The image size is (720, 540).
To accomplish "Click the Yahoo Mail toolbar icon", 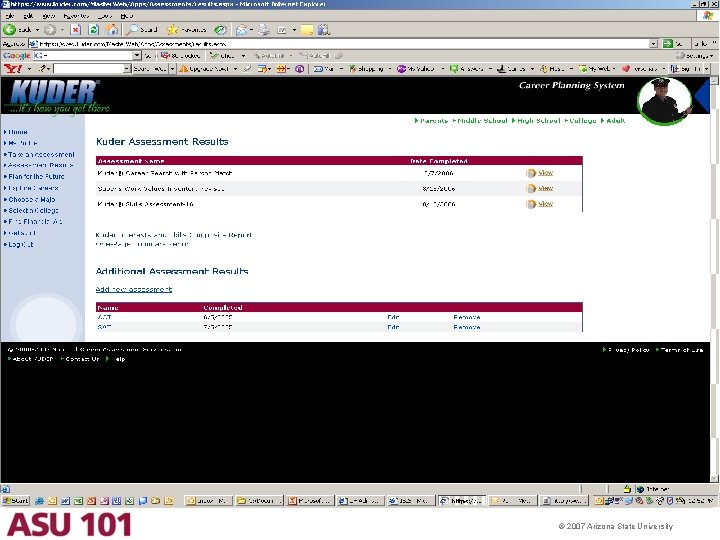I will pyautogui.click(x=318, y=69).
